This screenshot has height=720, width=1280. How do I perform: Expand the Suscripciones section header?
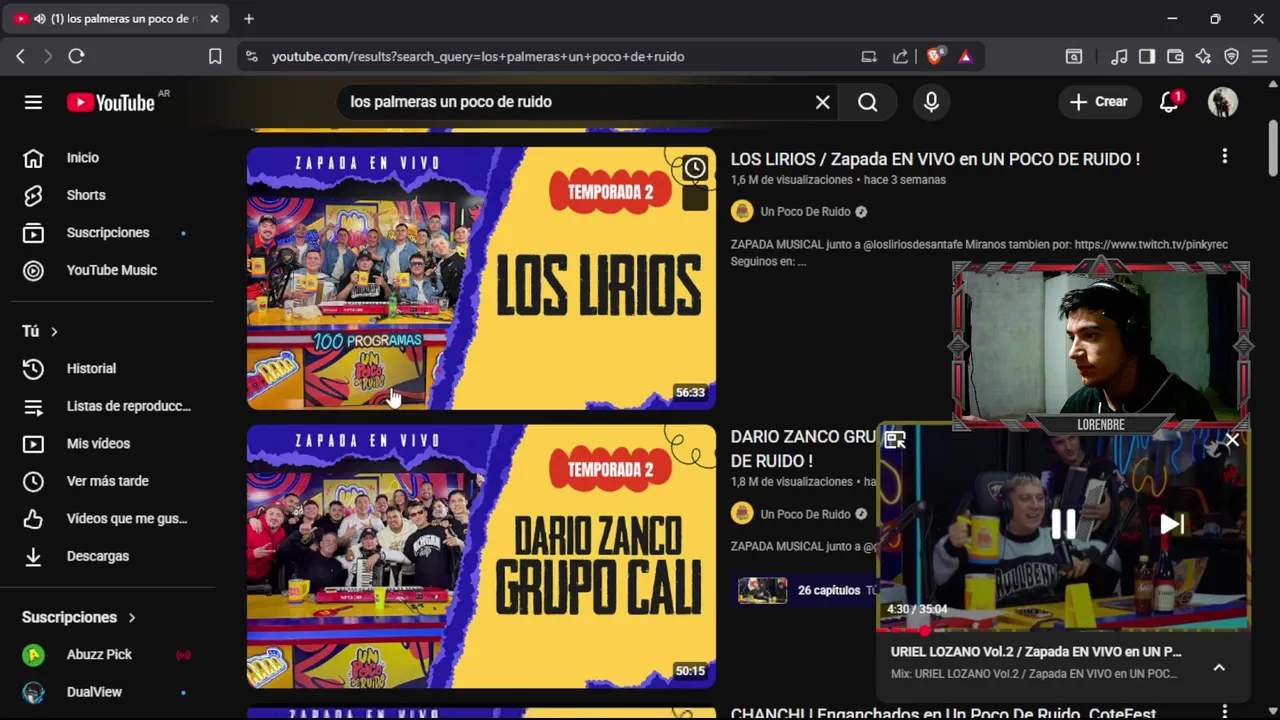point(79,617)
